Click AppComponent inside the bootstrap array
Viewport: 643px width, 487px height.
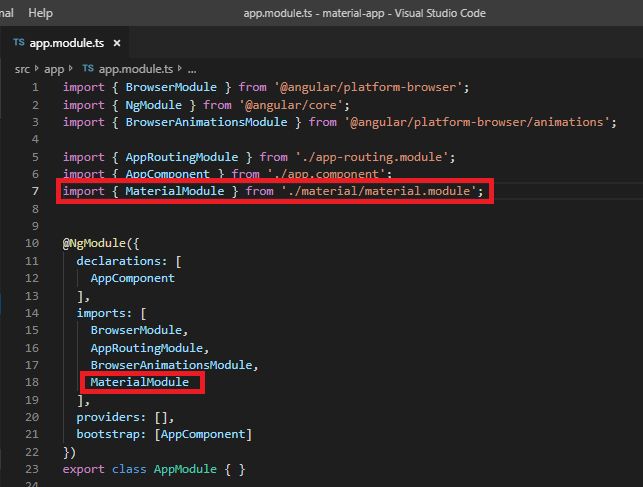pos(203,434)
